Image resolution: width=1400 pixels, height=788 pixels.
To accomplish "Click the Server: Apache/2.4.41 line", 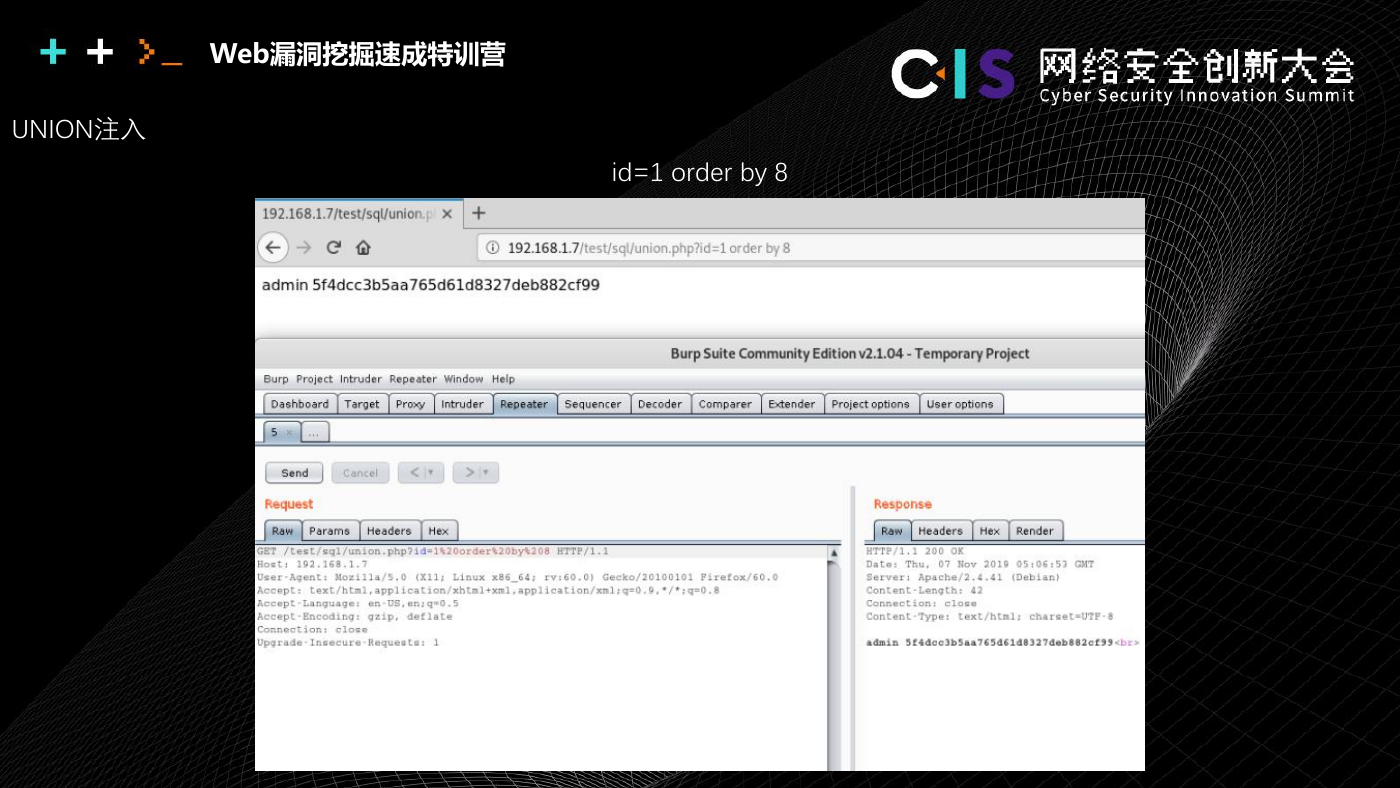I will pos(963,578).
